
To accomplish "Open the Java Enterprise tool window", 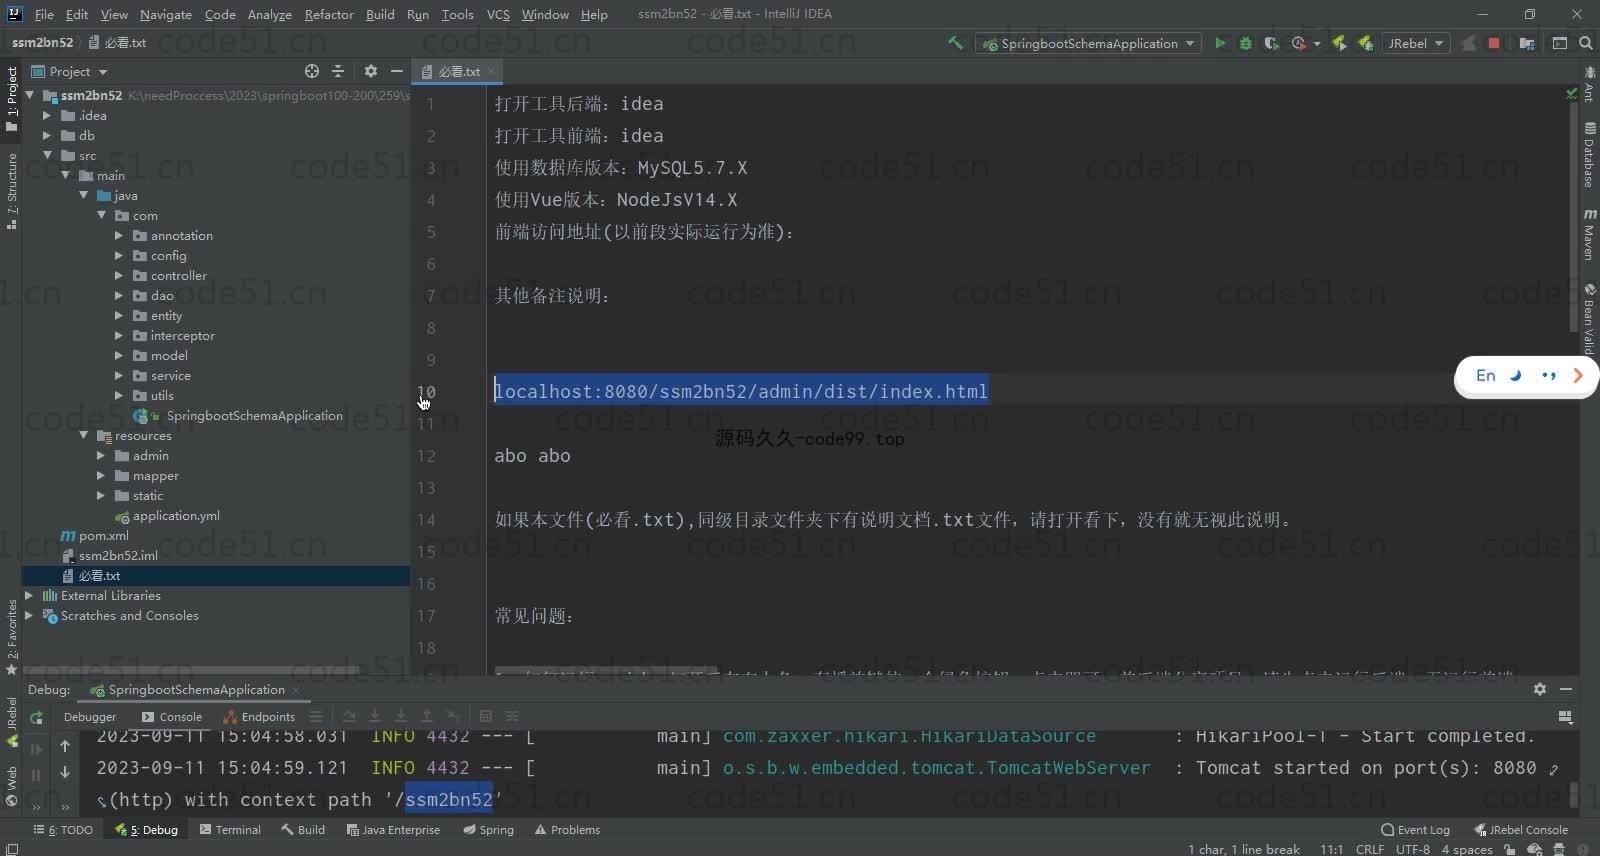I will (393, 830).
